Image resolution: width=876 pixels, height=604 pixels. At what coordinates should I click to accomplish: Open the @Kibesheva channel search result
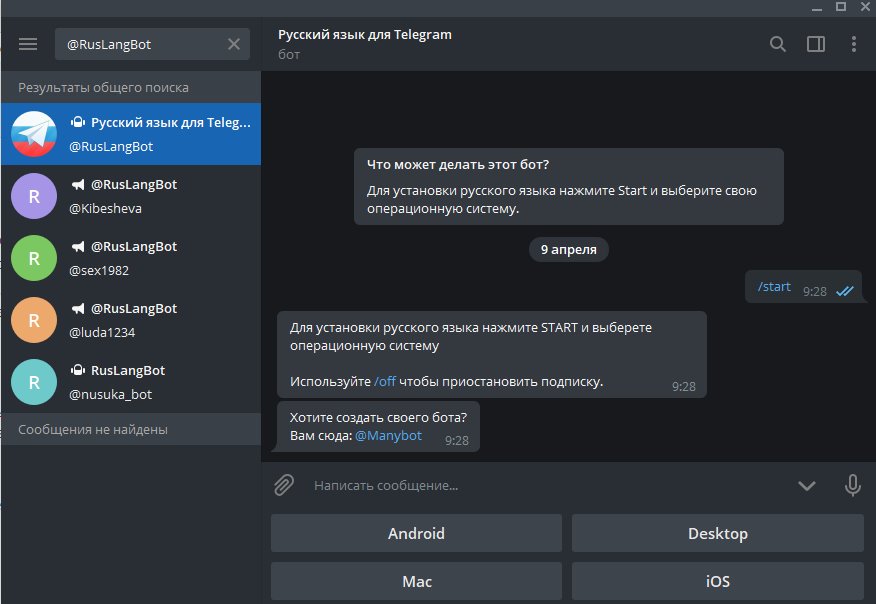(130, 196)
